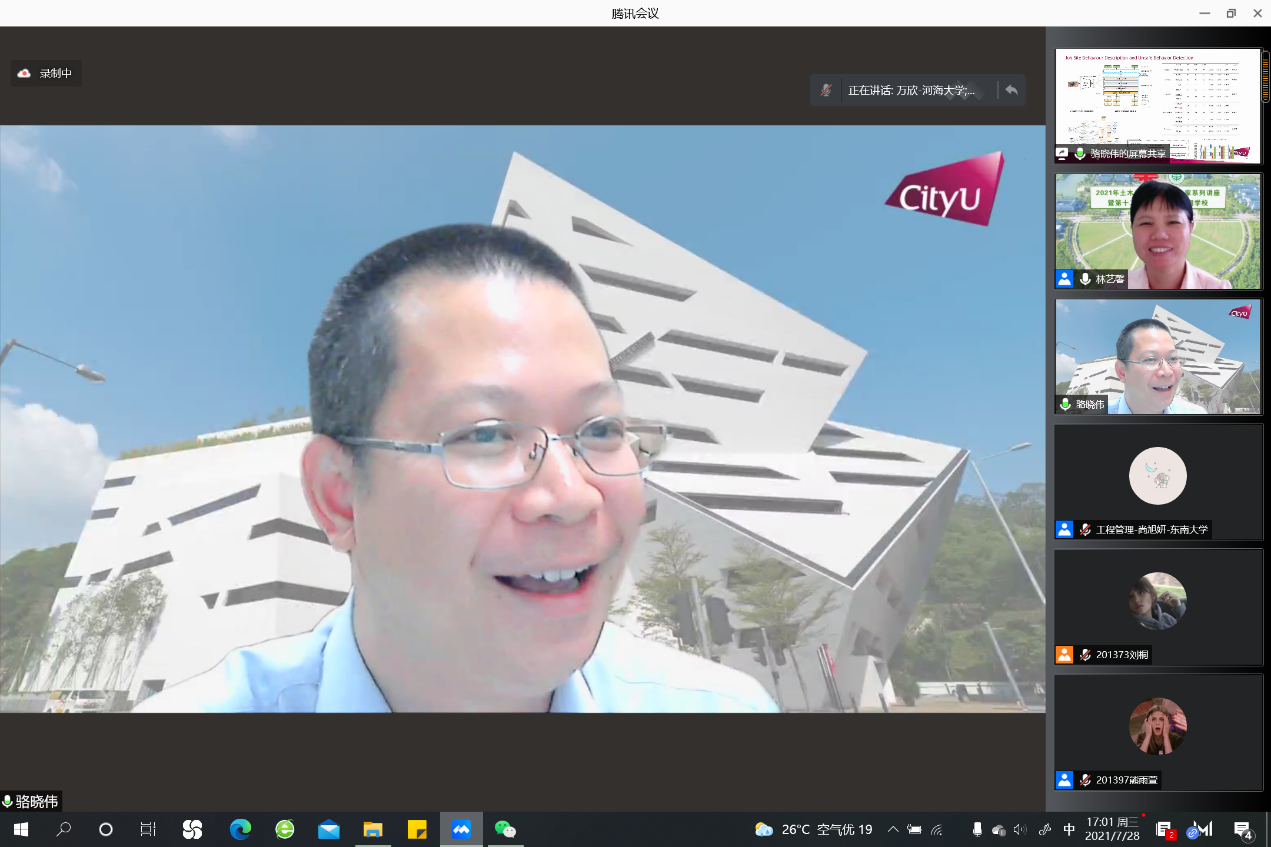Launch Microsoft Edge from the taskbar
Viewport: 1271px width, 847px height.
(240, 829)
